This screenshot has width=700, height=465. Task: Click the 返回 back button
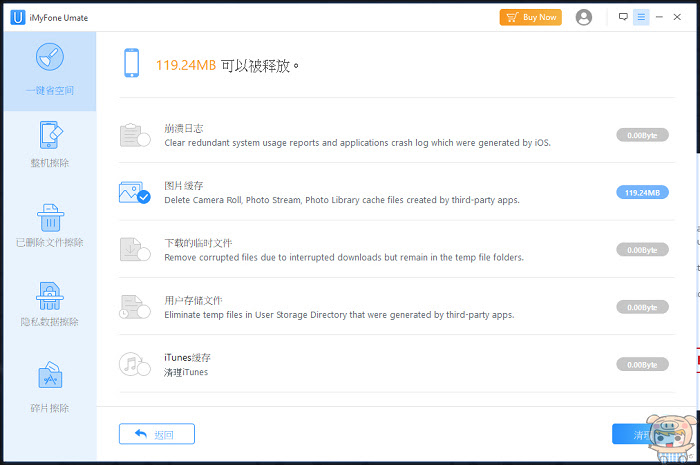[x=157, y=434]
